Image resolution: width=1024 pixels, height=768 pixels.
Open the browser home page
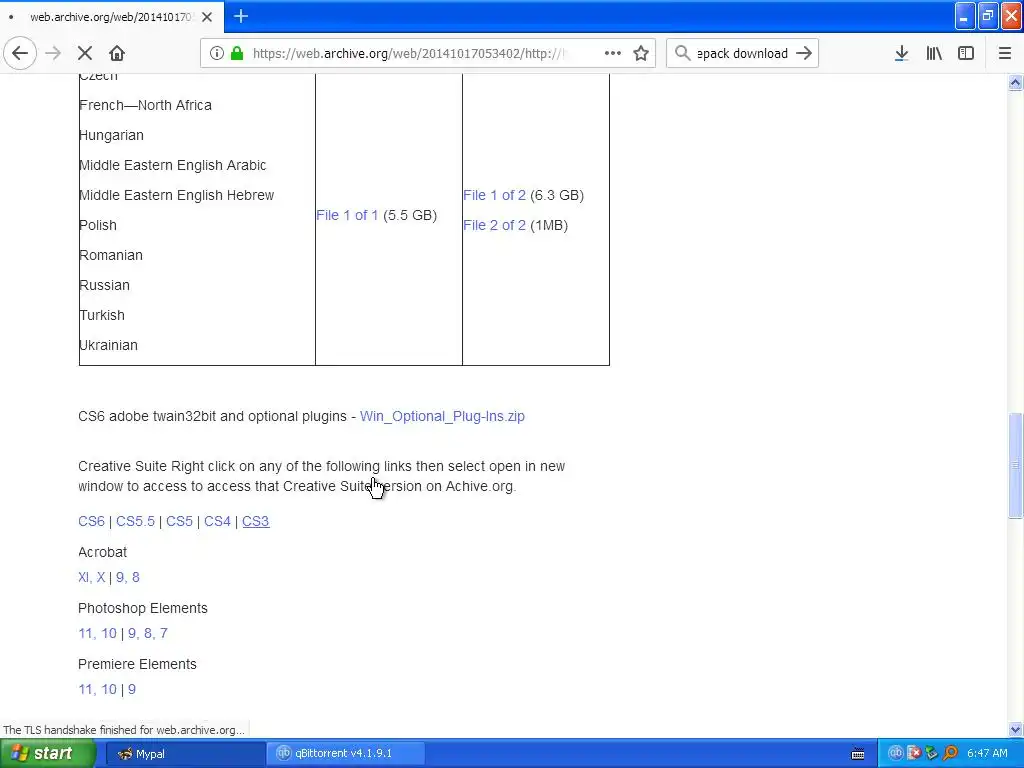[x=117, y=54]
